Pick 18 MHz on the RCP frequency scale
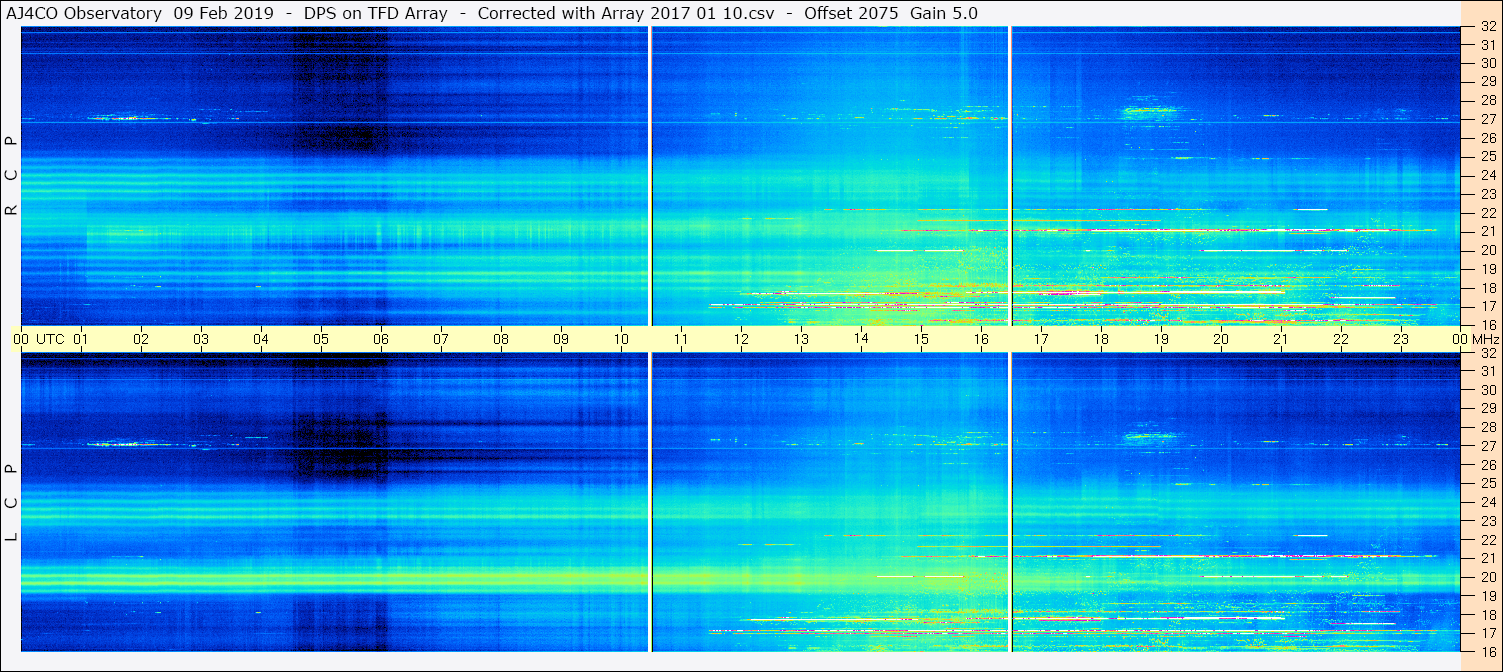This screenshot has height=672, width=1503. [1487, 287]
